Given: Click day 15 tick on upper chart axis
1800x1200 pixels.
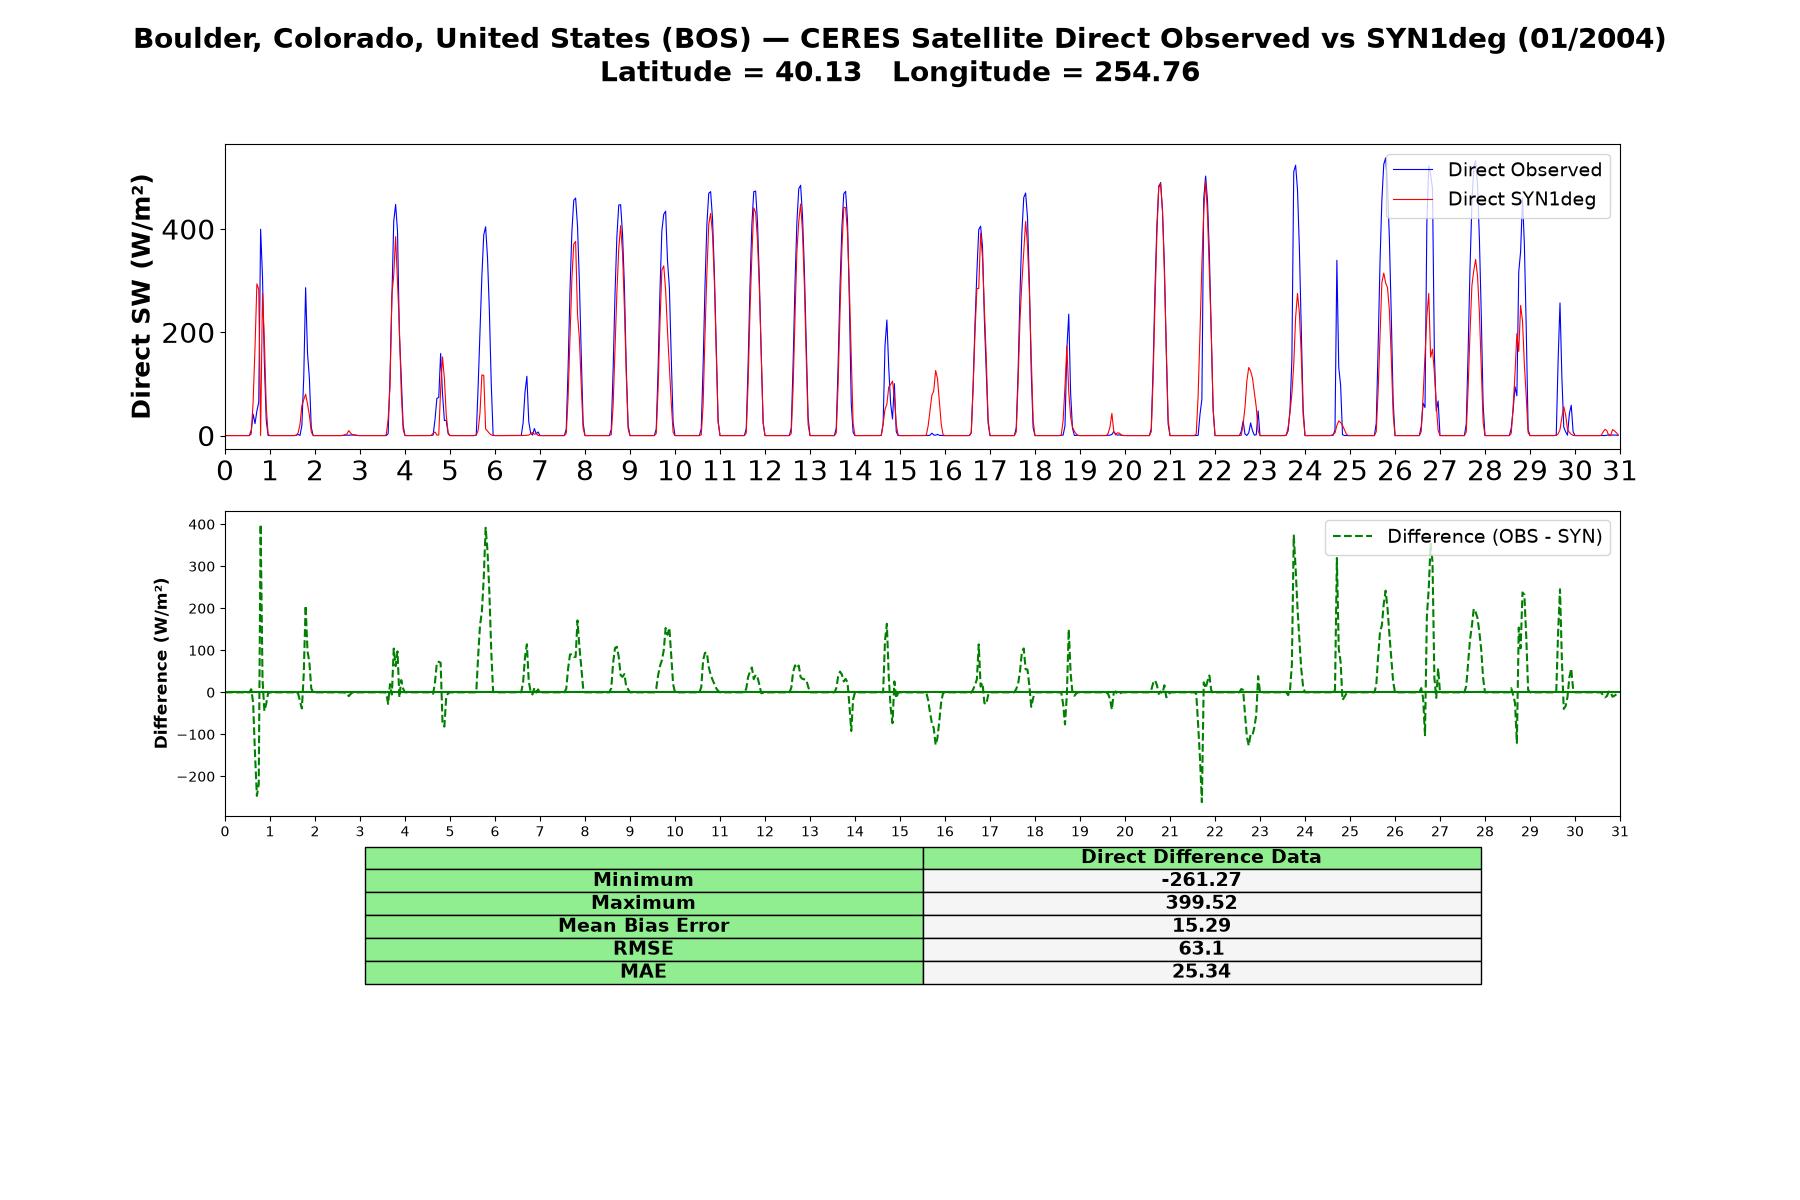Looking at the screenshot, I should (x=900, y=470).
